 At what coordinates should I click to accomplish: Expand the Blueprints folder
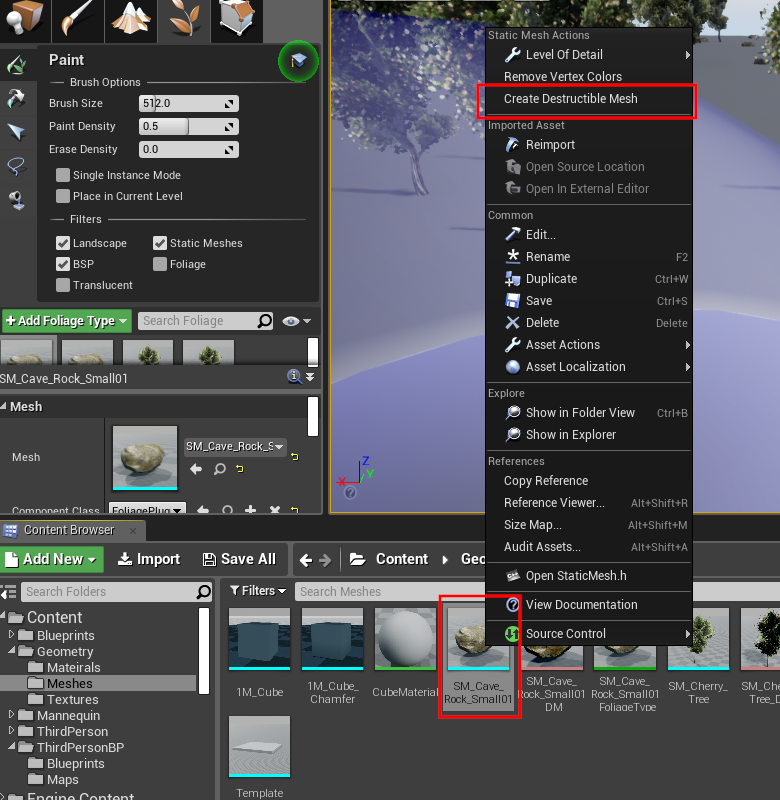pyautogui.click(x=12, y=634)
